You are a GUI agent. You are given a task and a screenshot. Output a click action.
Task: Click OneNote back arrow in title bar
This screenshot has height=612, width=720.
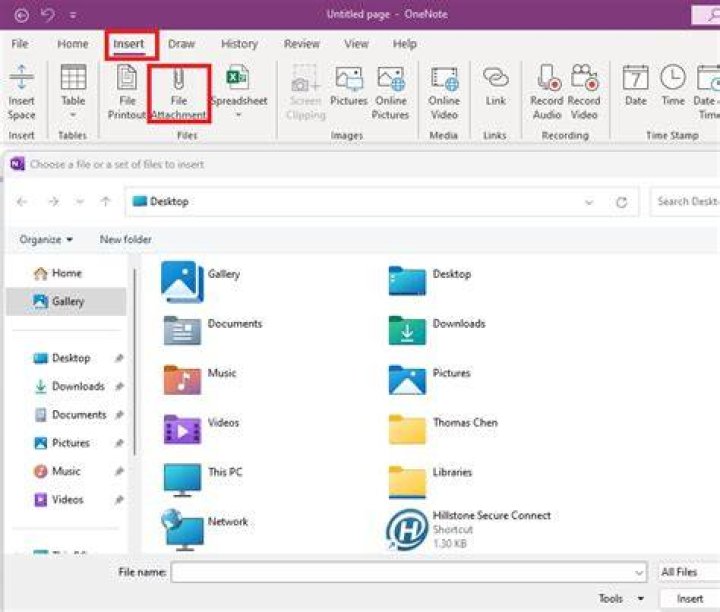pyautogui.click(x=22, y=15)
